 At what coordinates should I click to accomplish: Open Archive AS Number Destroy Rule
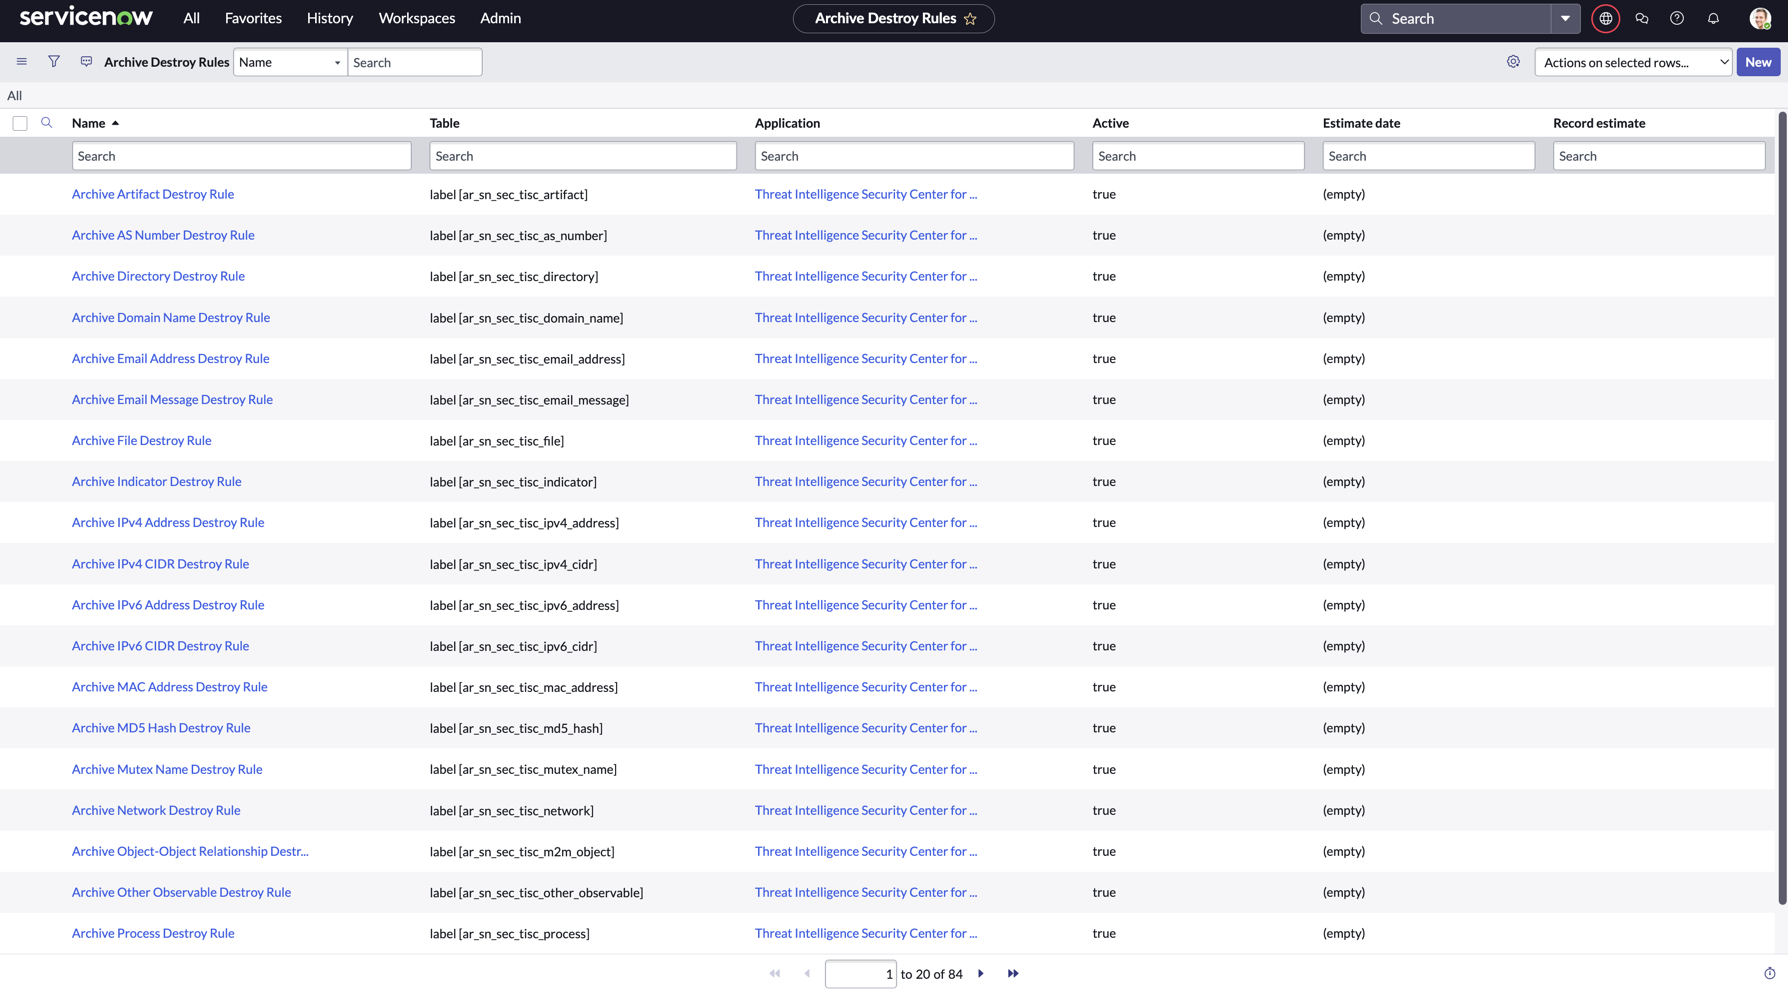163,235
